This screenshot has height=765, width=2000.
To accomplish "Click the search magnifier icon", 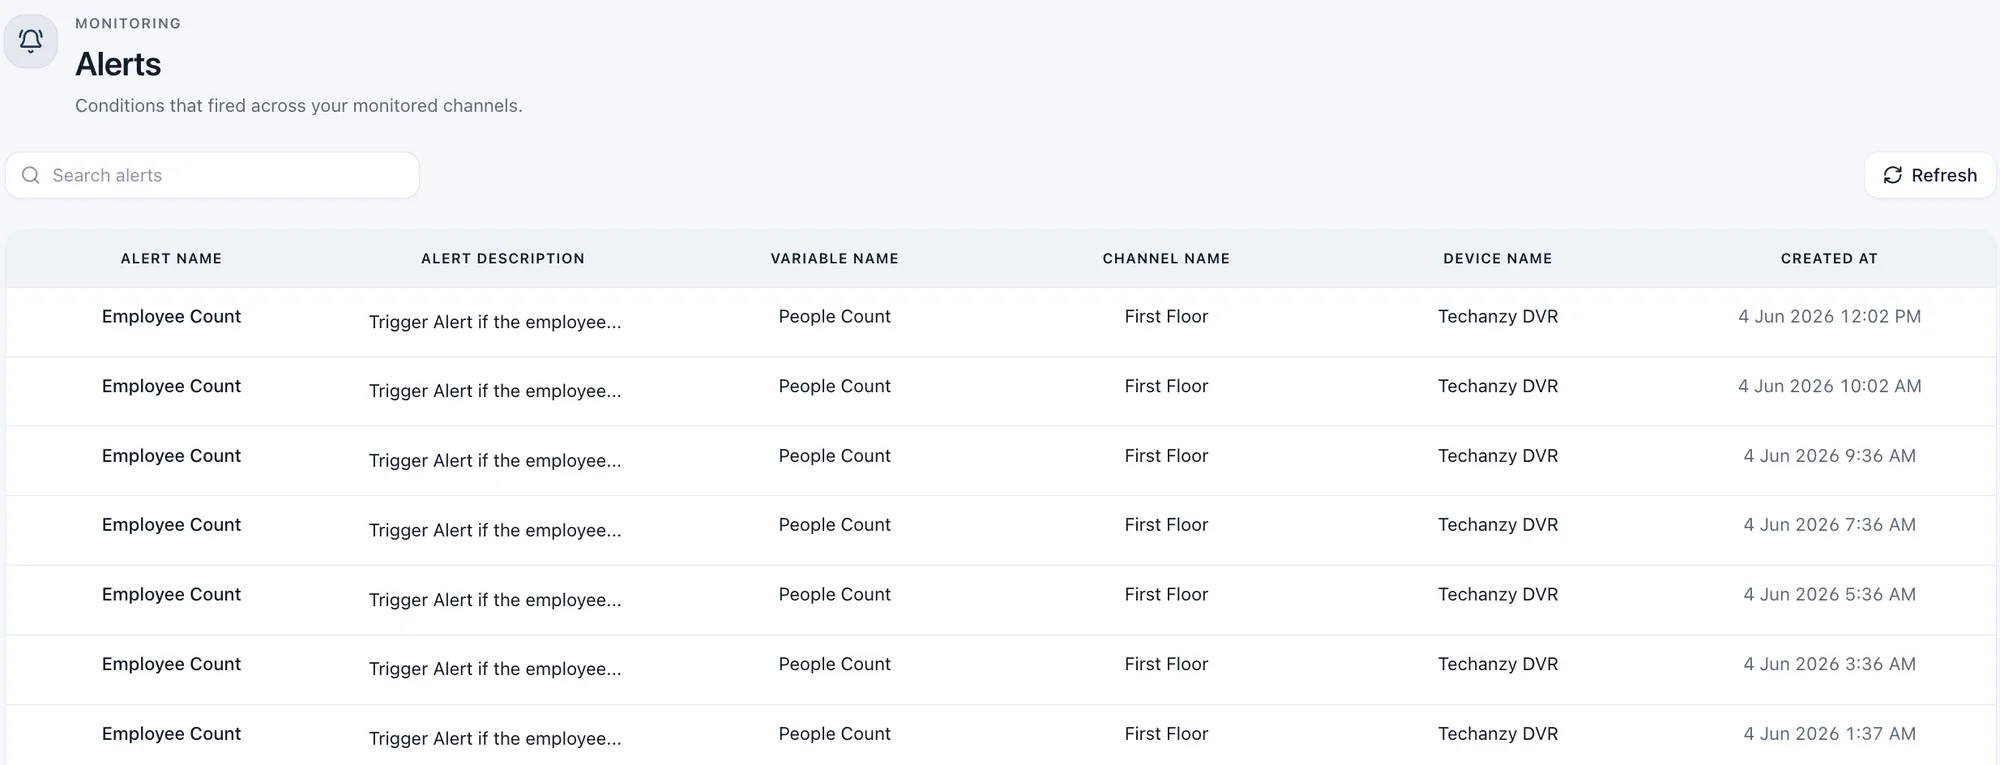I will [31, 175].
